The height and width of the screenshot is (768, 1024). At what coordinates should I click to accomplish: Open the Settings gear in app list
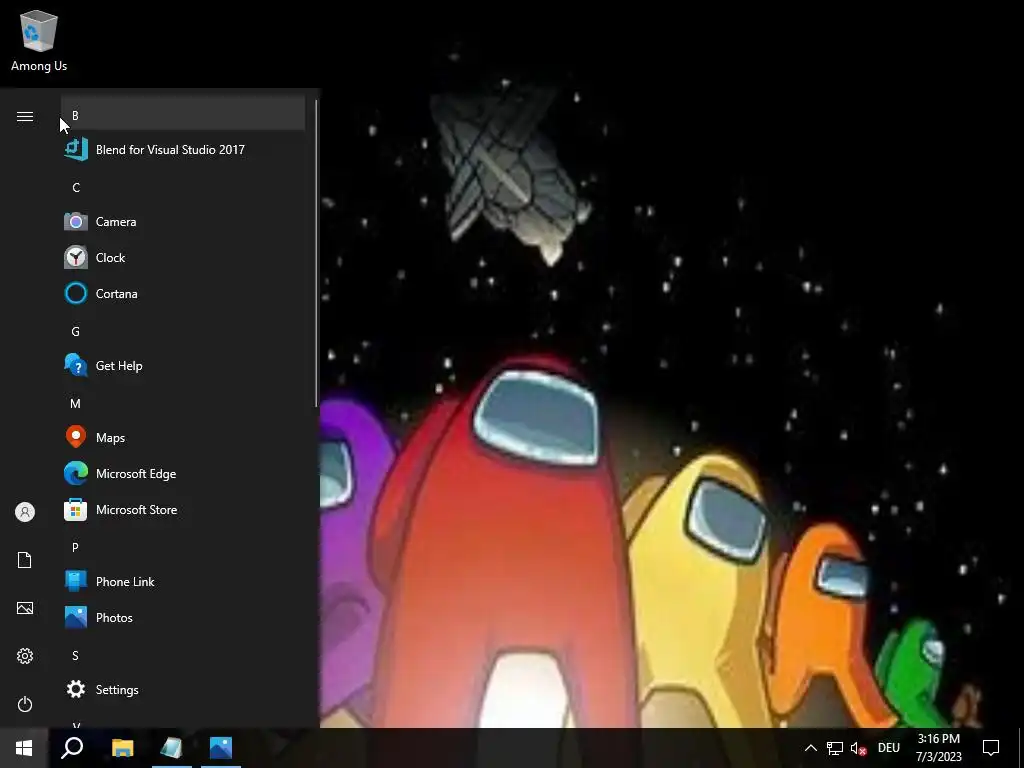(x=76, y=690)
